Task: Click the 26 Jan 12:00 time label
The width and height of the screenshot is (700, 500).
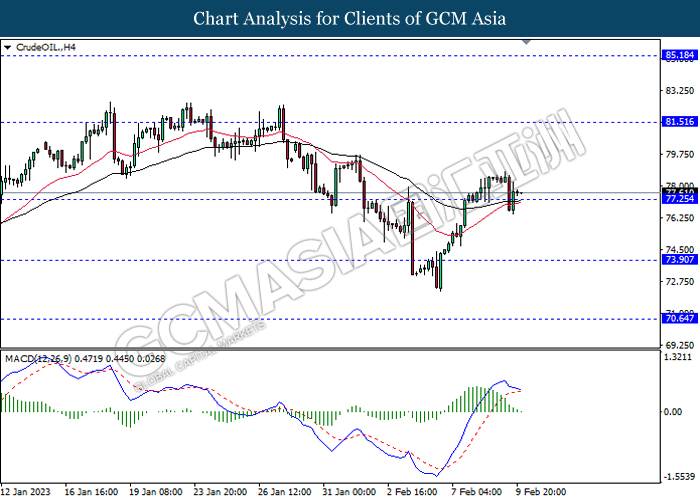Action: [284, 492]
